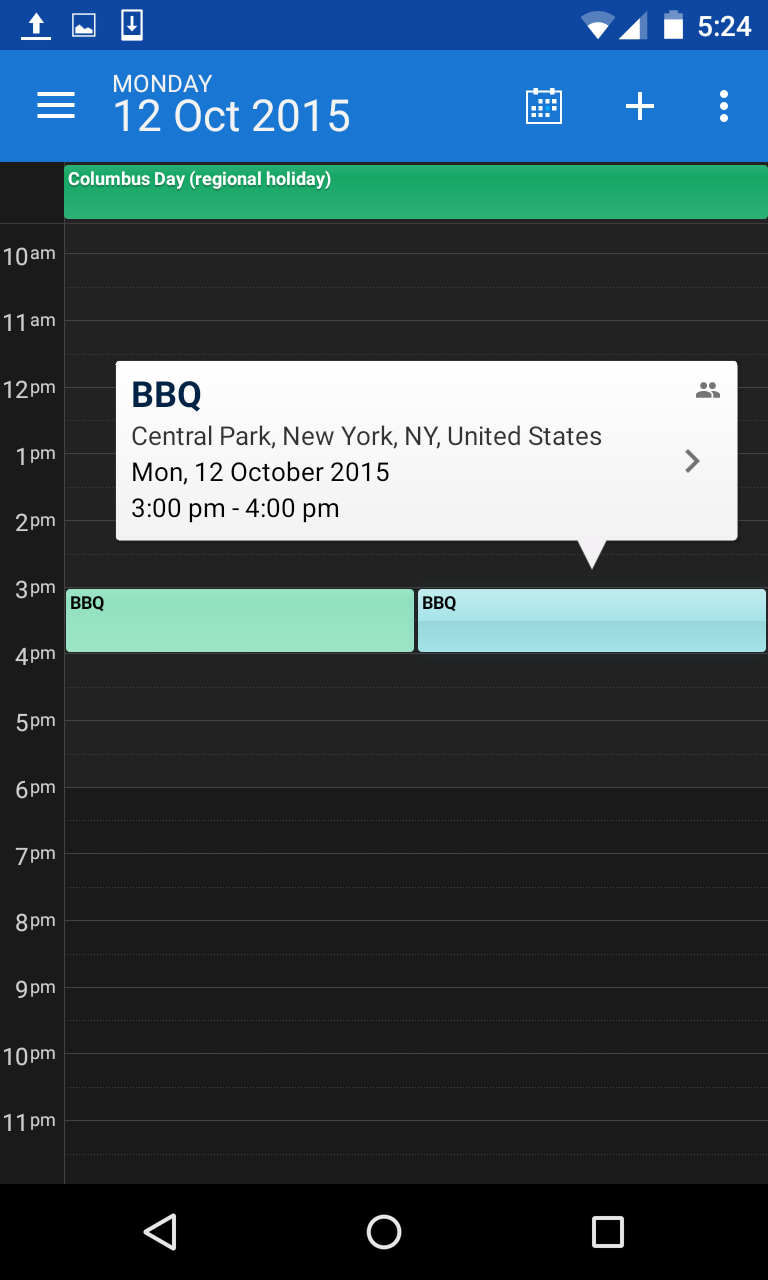Screen dimensions: 768x1280
Task: Open BBQ details with chevron arrow
Action: (692, 461)
